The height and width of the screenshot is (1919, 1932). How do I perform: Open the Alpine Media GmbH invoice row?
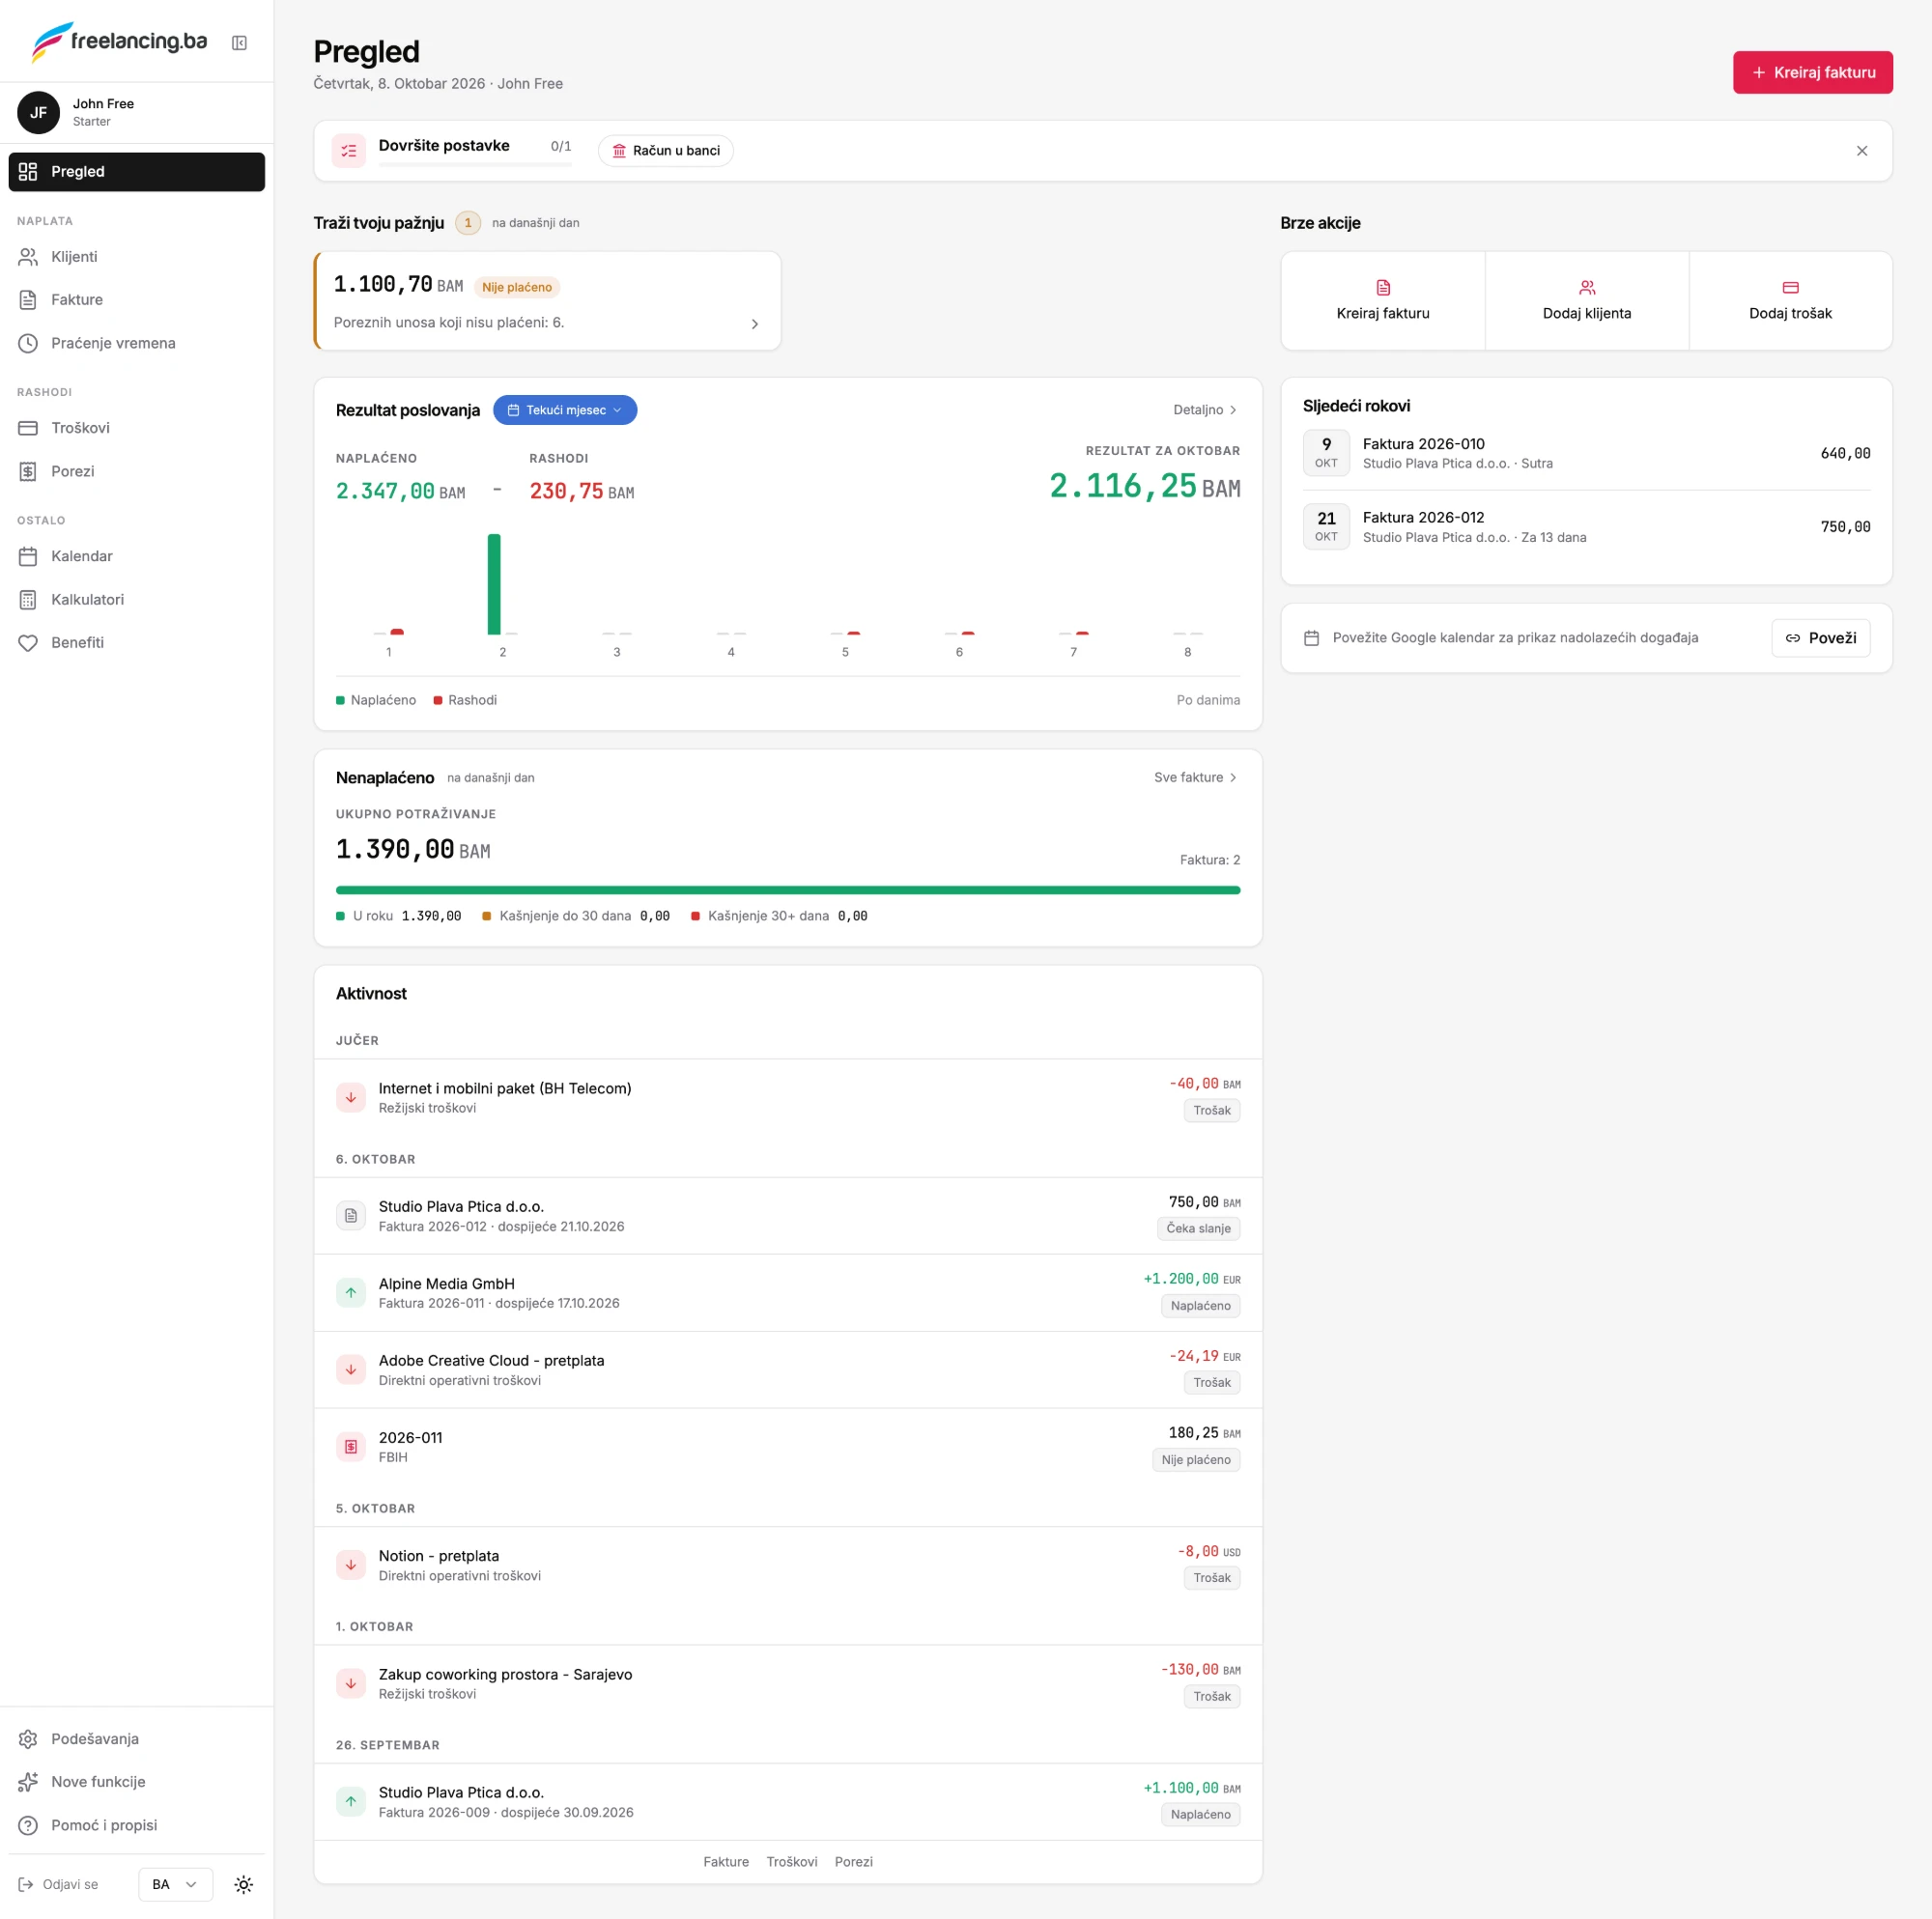(788, 1293)
